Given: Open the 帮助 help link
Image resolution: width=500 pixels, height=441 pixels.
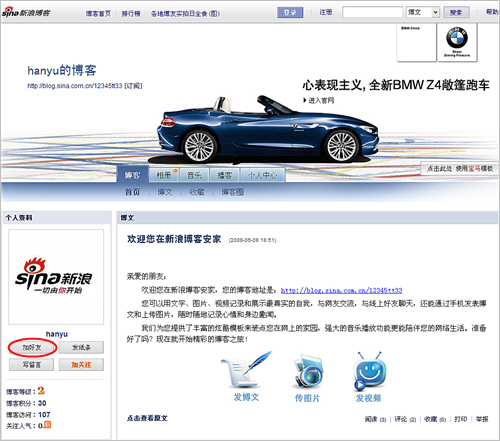Looking at the screenshot, I should click(492, 12).
